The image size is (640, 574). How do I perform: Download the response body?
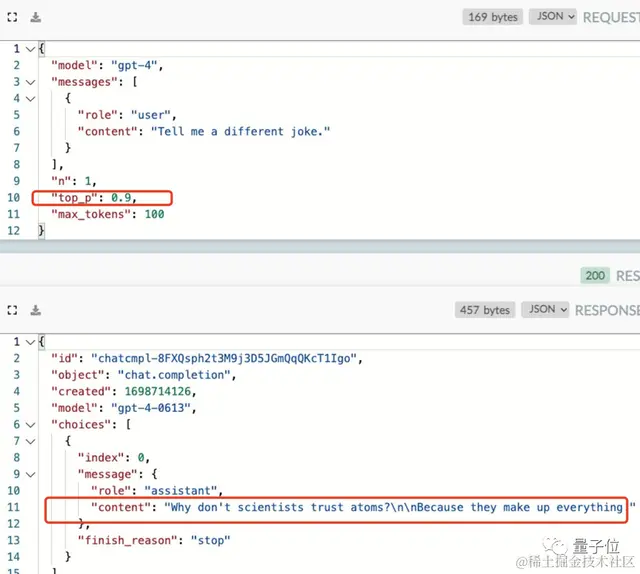click(x=36, y=310)
